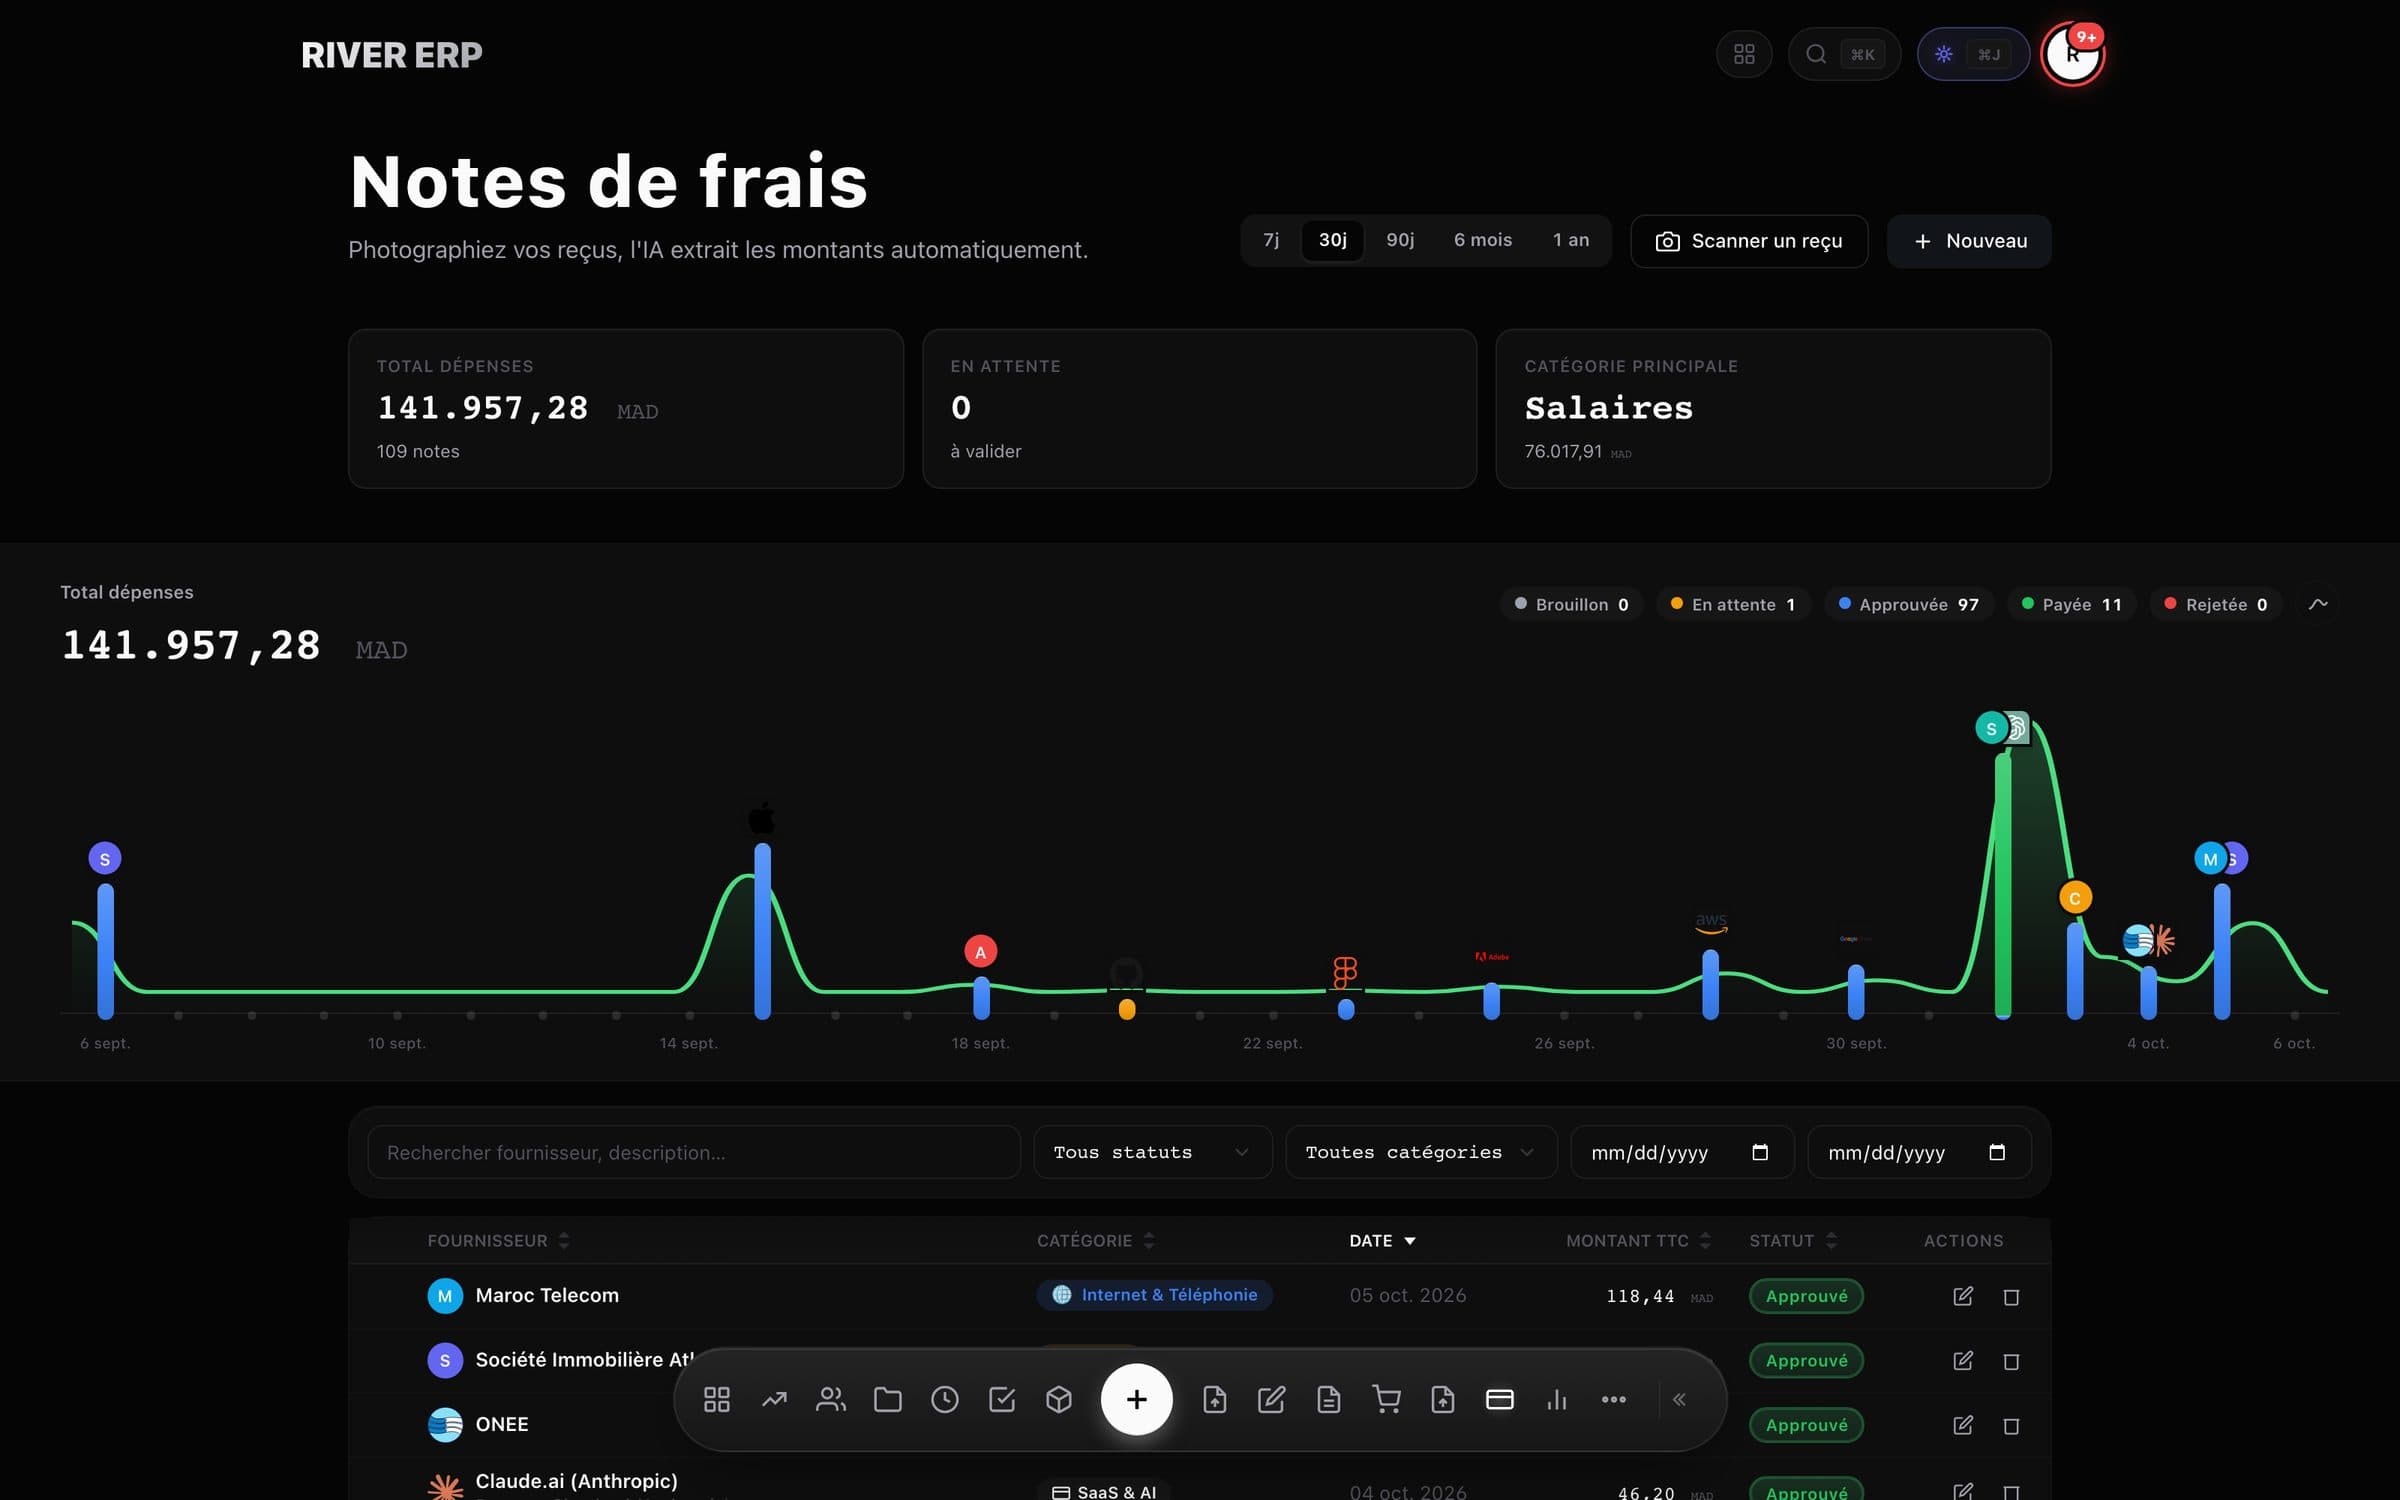The image size is (2400, 1500).
Task: Click the Nouveau button
Action: click(x=1969, y=241)
